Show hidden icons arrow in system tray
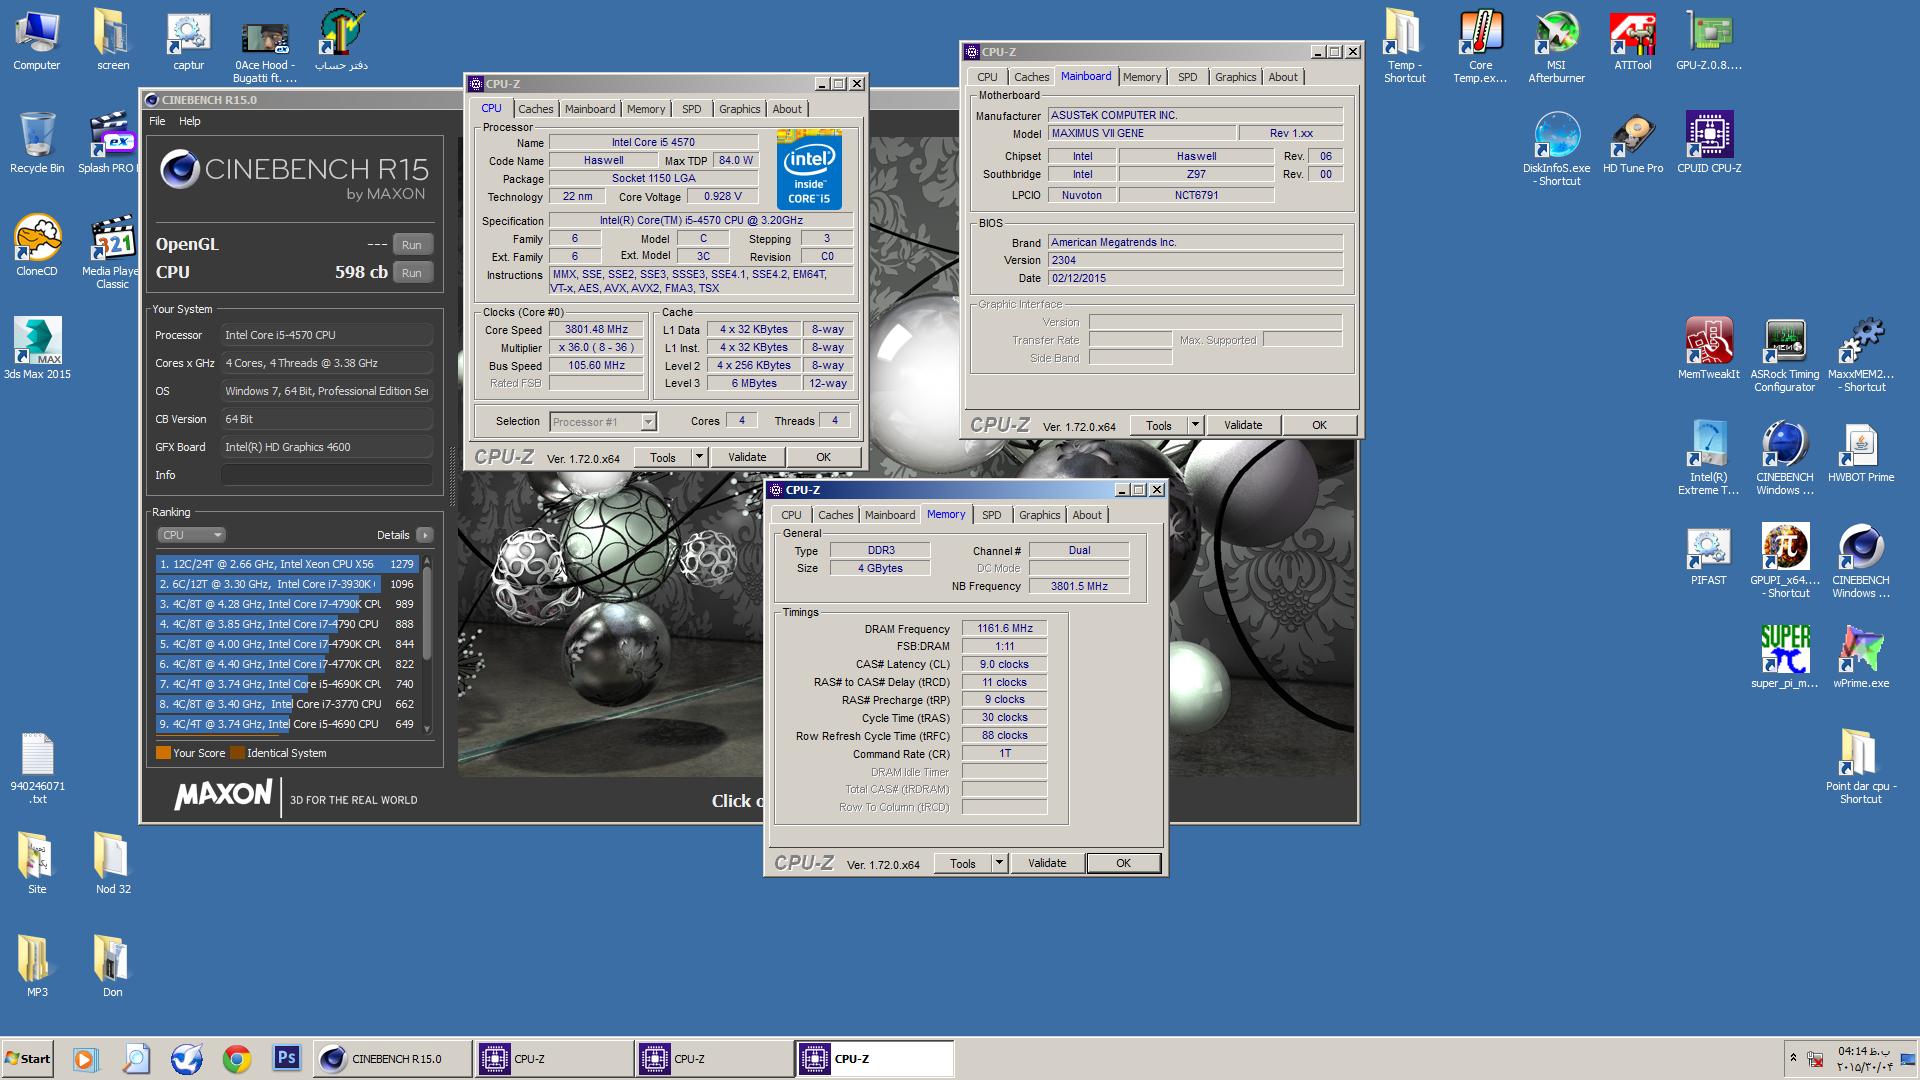 [x=1792, y=1057]
